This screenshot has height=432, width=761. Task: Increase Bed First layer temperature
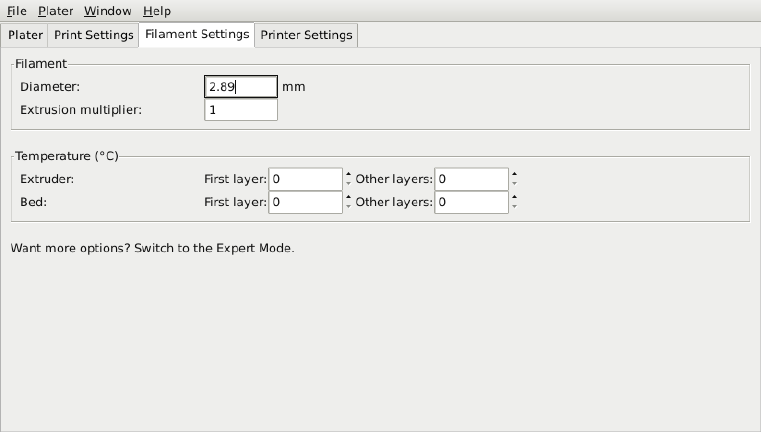[x=348, y=197]
